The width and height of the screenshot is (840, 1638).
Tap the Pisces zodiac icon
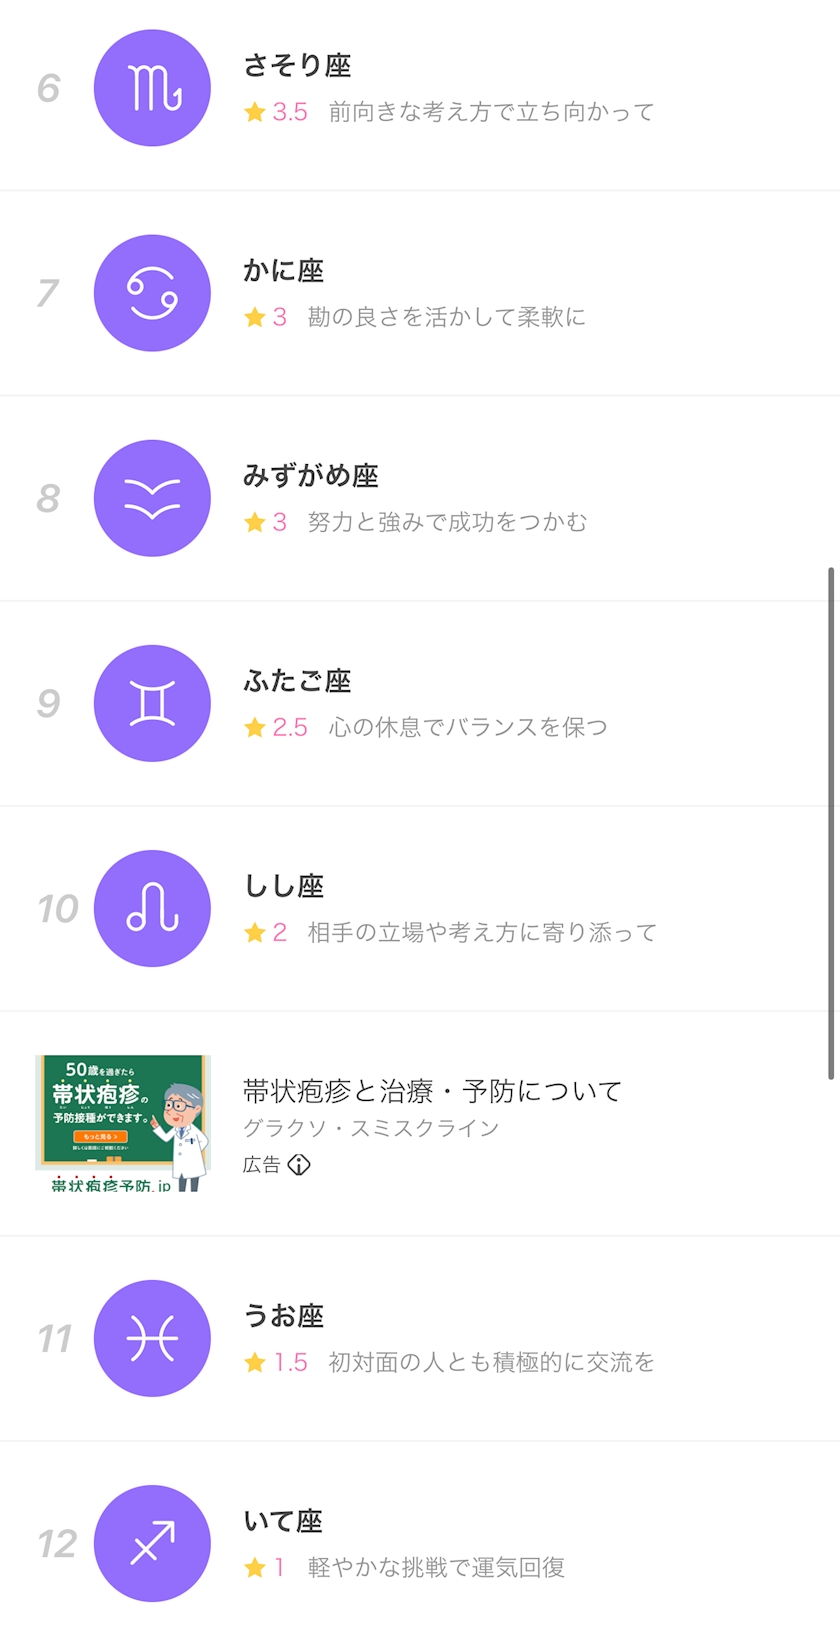tap(152, 1338)
